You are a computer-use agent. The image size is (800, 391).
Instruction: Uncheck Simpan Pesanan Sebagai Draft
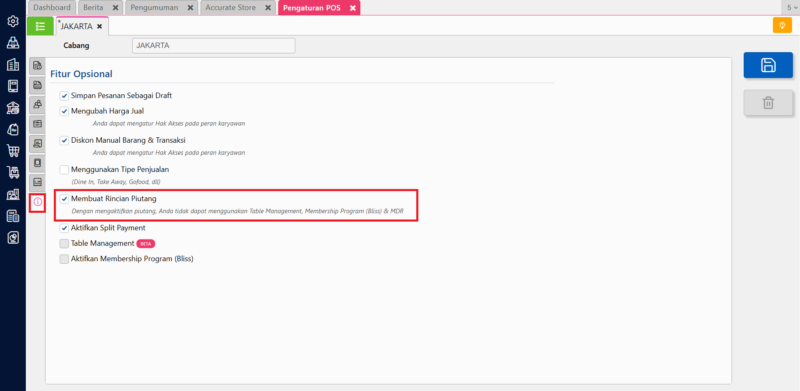(64, 95)
